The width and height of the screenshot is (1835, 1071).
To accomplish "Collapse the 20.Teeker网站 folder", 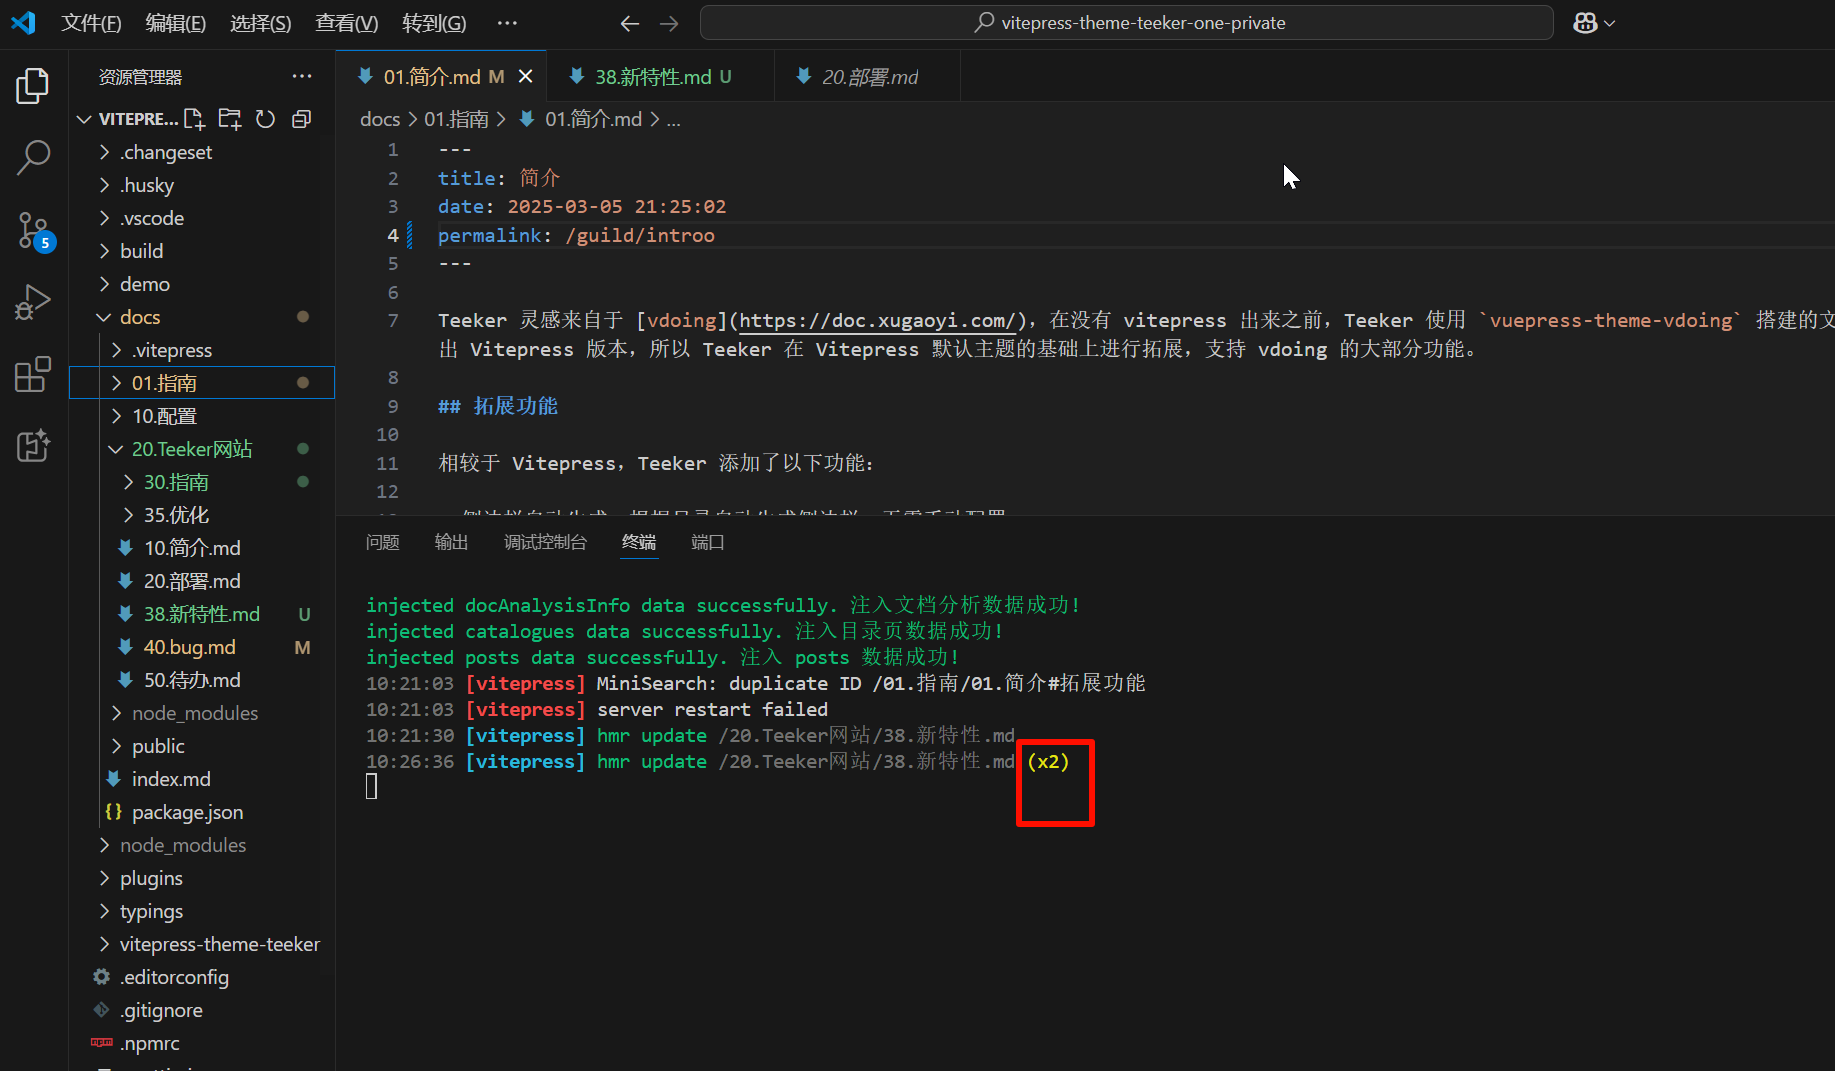I will pyautogui.click(x=202, y=449).
